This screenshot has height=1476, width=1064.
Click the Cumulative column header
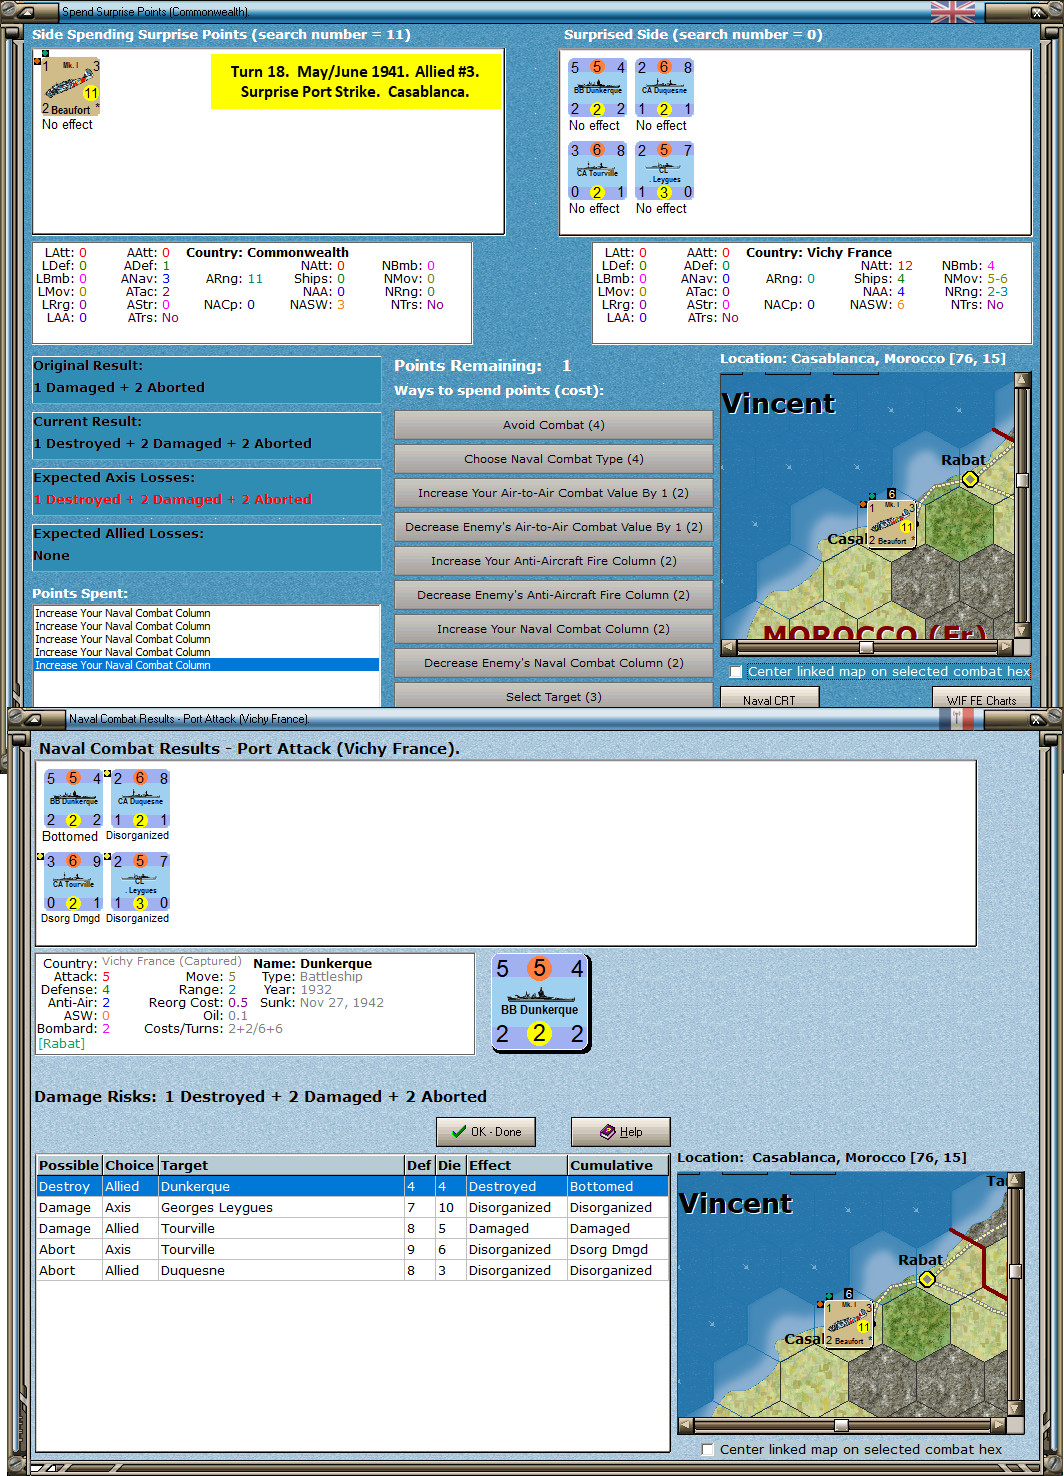617,1165
